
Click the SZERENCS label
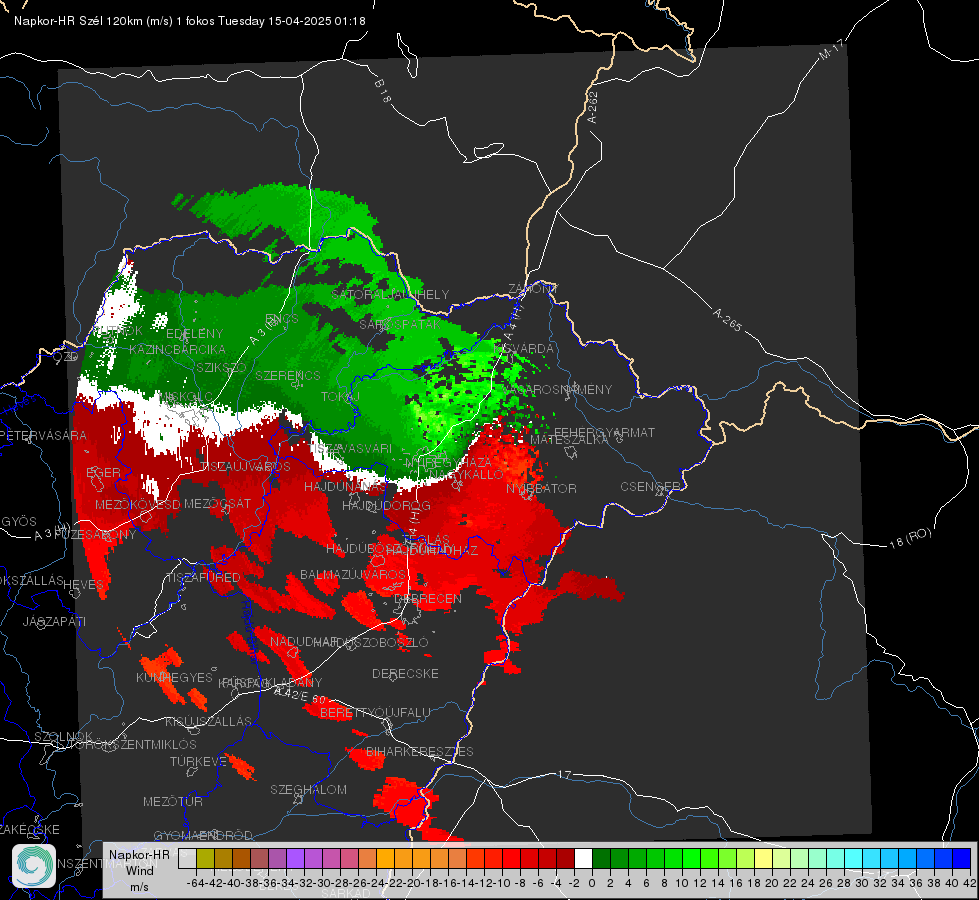[288, 375]
